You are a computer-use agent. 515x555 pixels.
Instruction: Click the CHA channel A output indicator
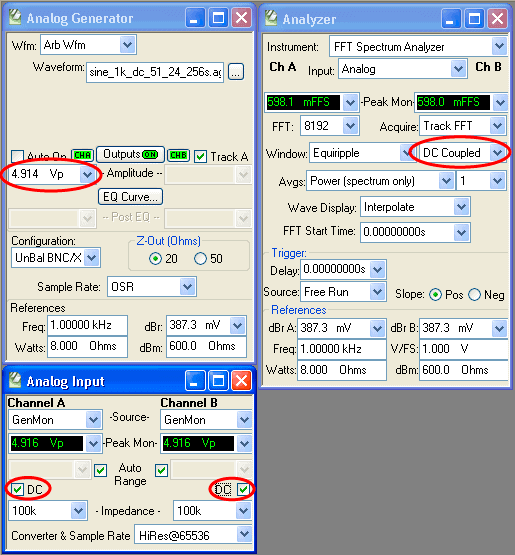(82, 155)
